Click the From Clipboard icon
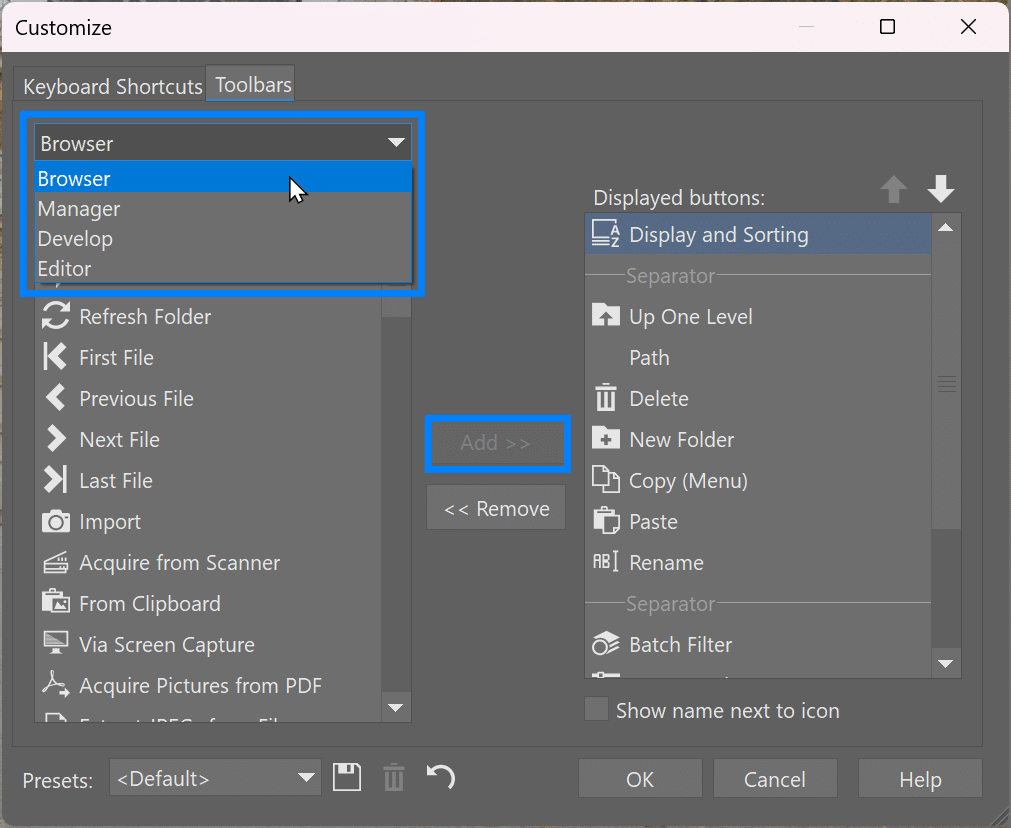This screenshot has height=828, width=1011. (58, 603)
